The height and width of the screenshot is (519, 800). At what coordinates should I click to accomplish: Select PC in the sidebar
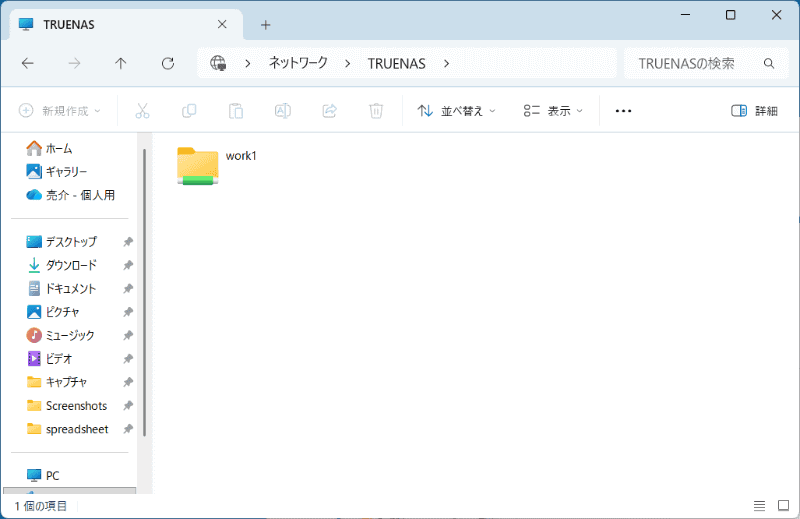coord(43,476)
